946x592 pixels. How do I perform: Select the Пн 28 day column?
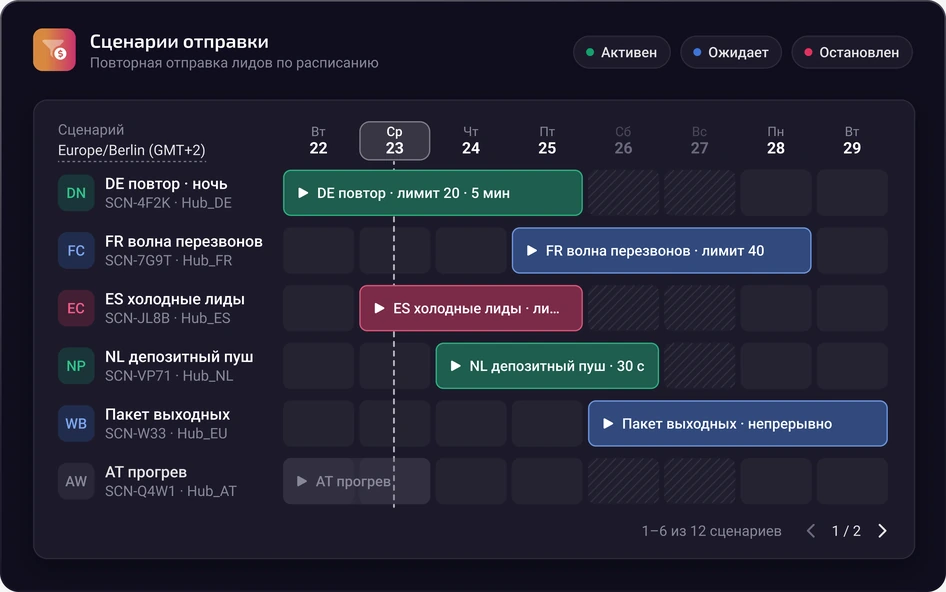point(776,141)
